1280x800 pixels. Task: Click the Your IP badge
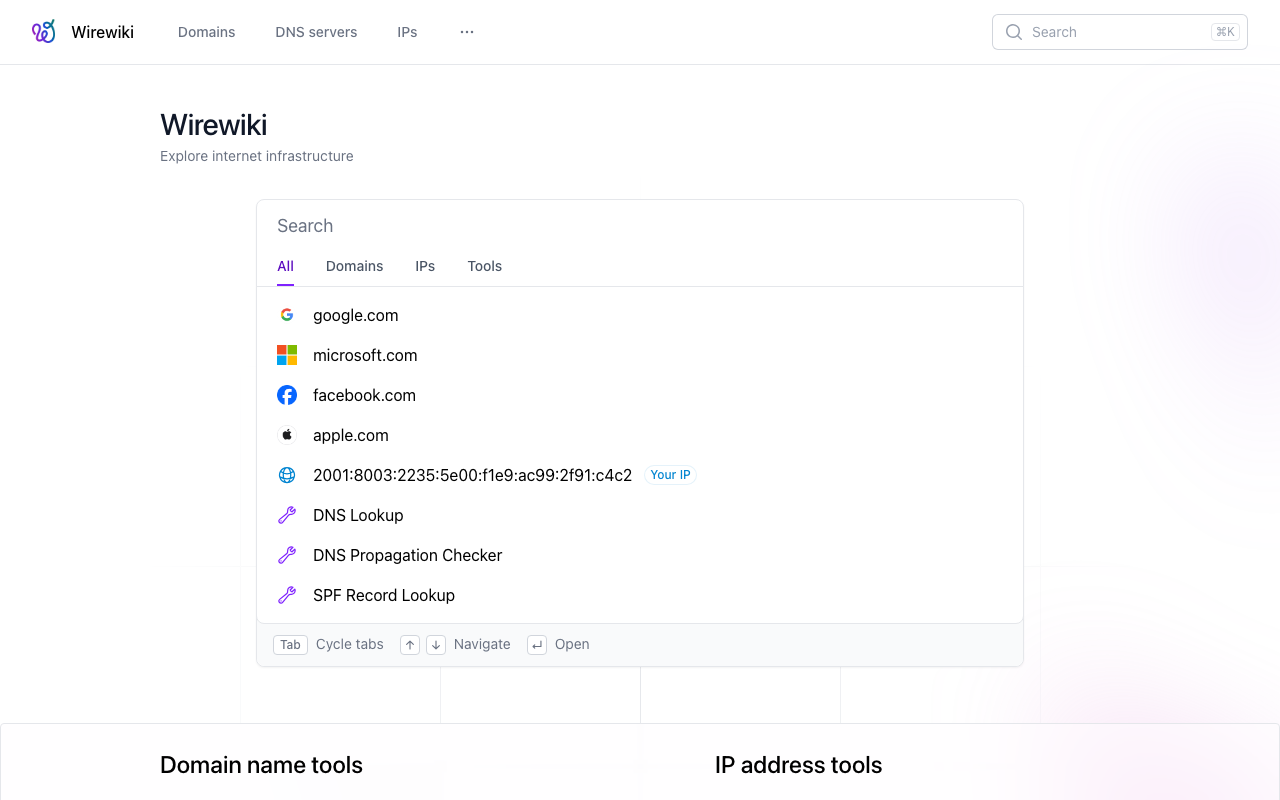(670, 475)
